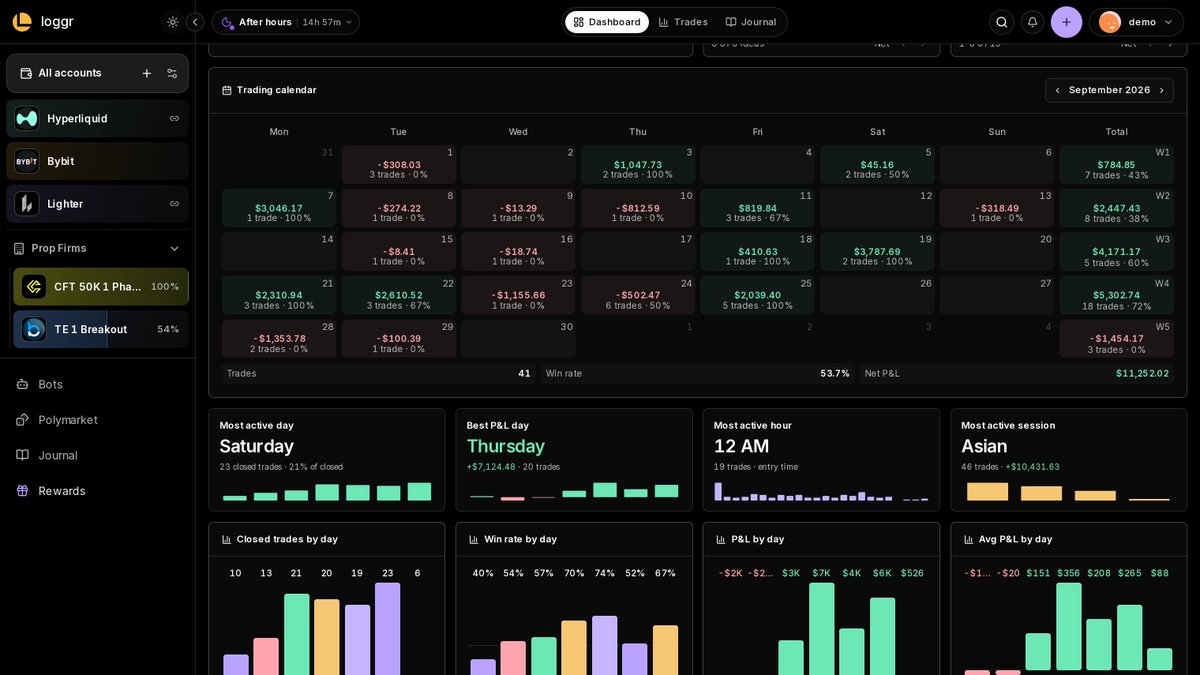This screenshot has width=1200, height=675.
Task: Open September 28 cell showing -$1,353.78
Action: click(279, 338)
